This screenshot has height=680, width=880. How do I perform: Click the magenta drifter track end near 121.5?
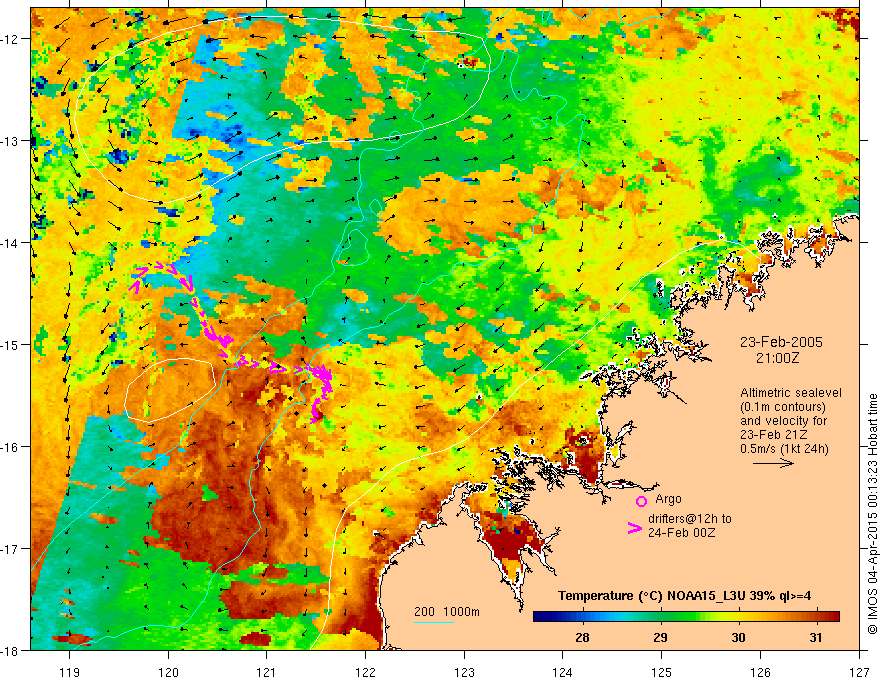(x=315, y=416)
